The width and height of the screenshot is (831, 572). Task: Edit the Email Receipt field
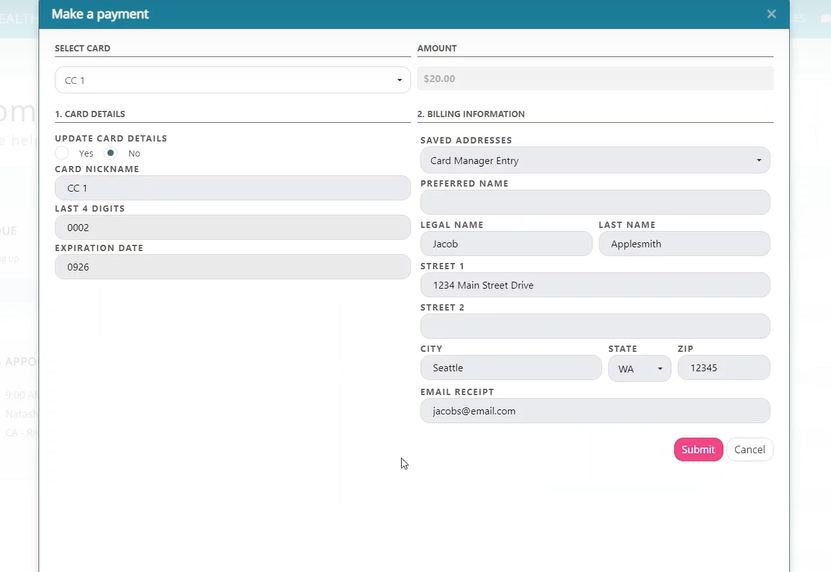coord(595,411)
